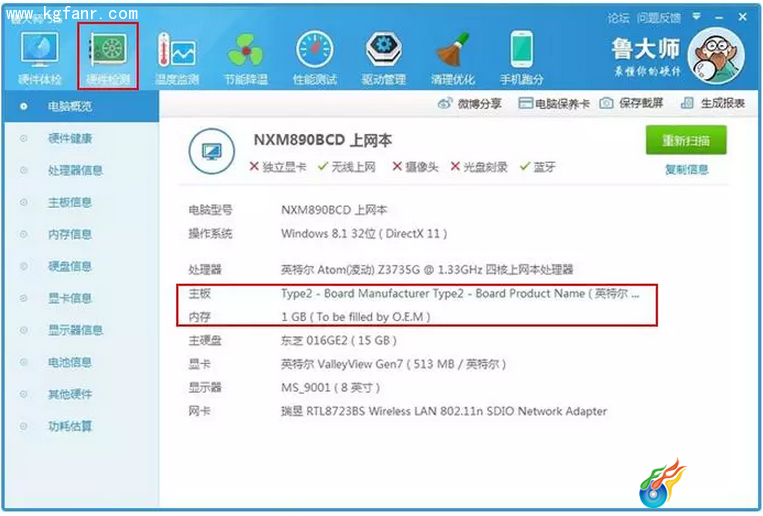763x516 pixels.
Task: Click the RTL8723BS network adapter value
Action: pos(444,411)
